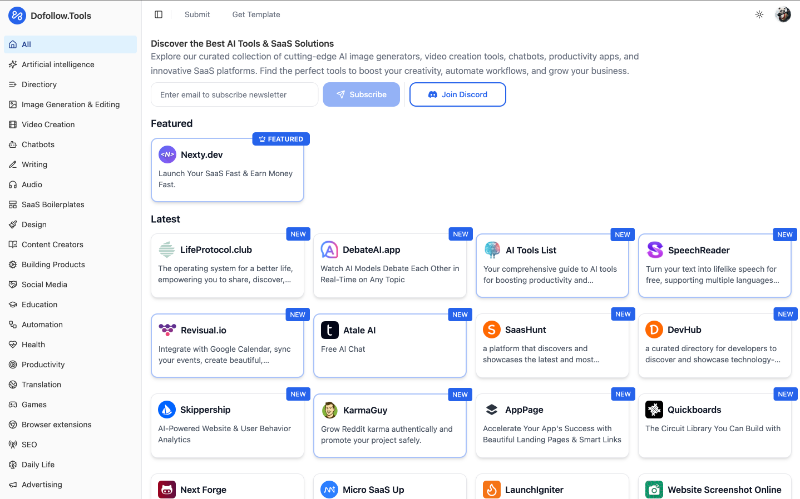Image resolution: width=800 pixels, height=499 pixels.
Task: Open the Submit menu item
Action: (x=197, y=15)
